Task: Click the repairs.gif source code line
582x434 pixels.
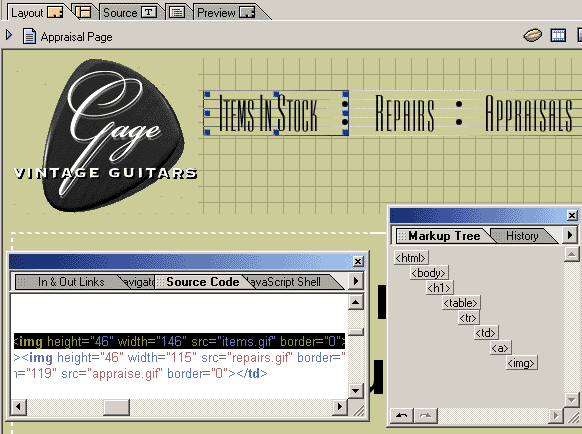Action: pos(179,358)
